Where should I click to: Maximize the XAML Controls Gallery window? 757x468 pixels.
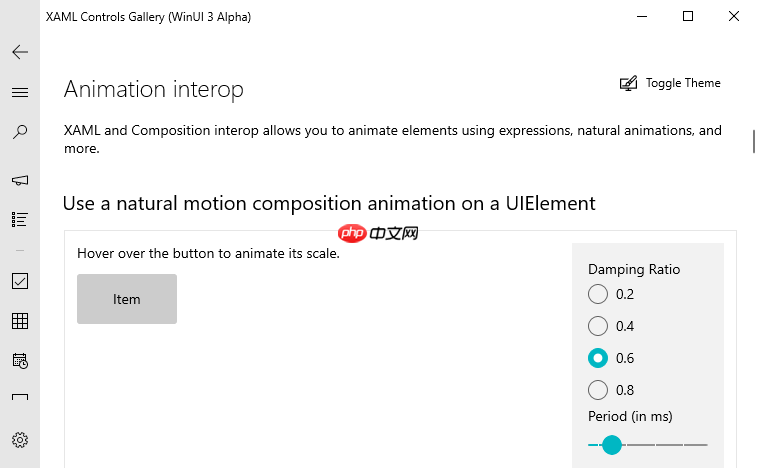688,16
